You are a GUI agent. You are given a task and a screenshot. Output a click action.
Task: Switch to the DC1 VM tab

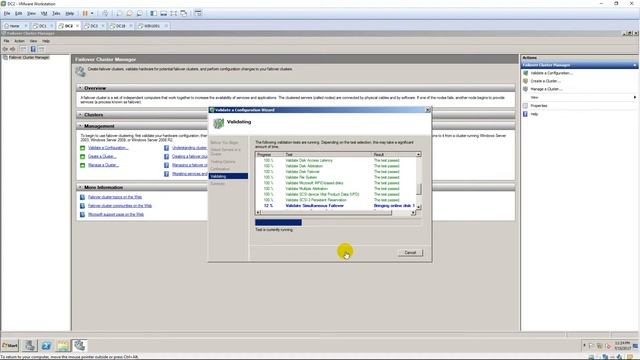tap(42, 26)
